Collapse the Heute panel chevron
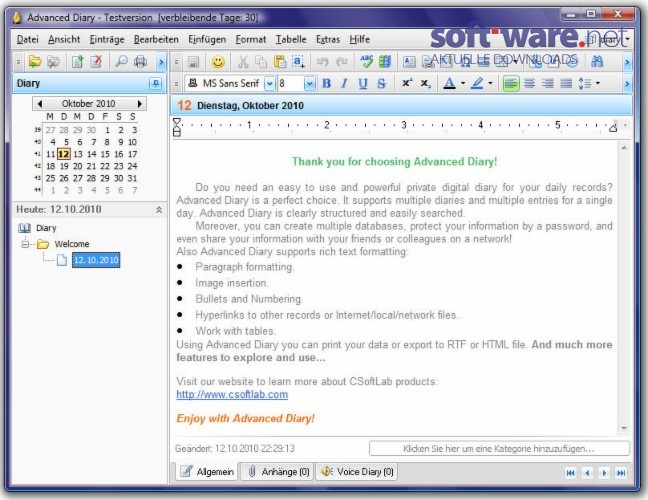The height and width of the screenshot is (500, 648). pos(159,210)
